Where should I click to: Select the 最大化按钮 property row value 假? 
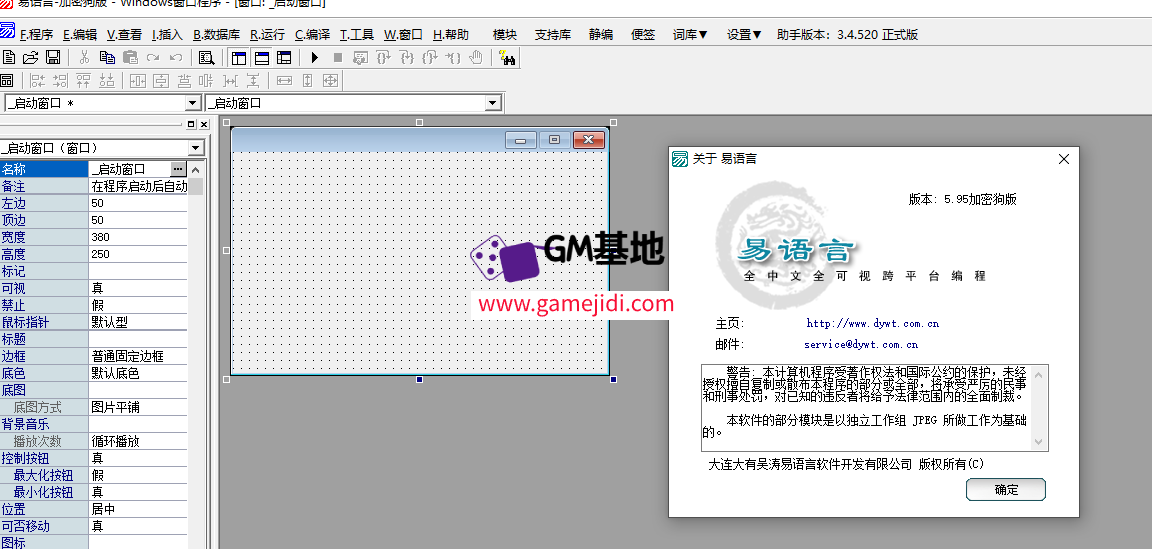138,476
